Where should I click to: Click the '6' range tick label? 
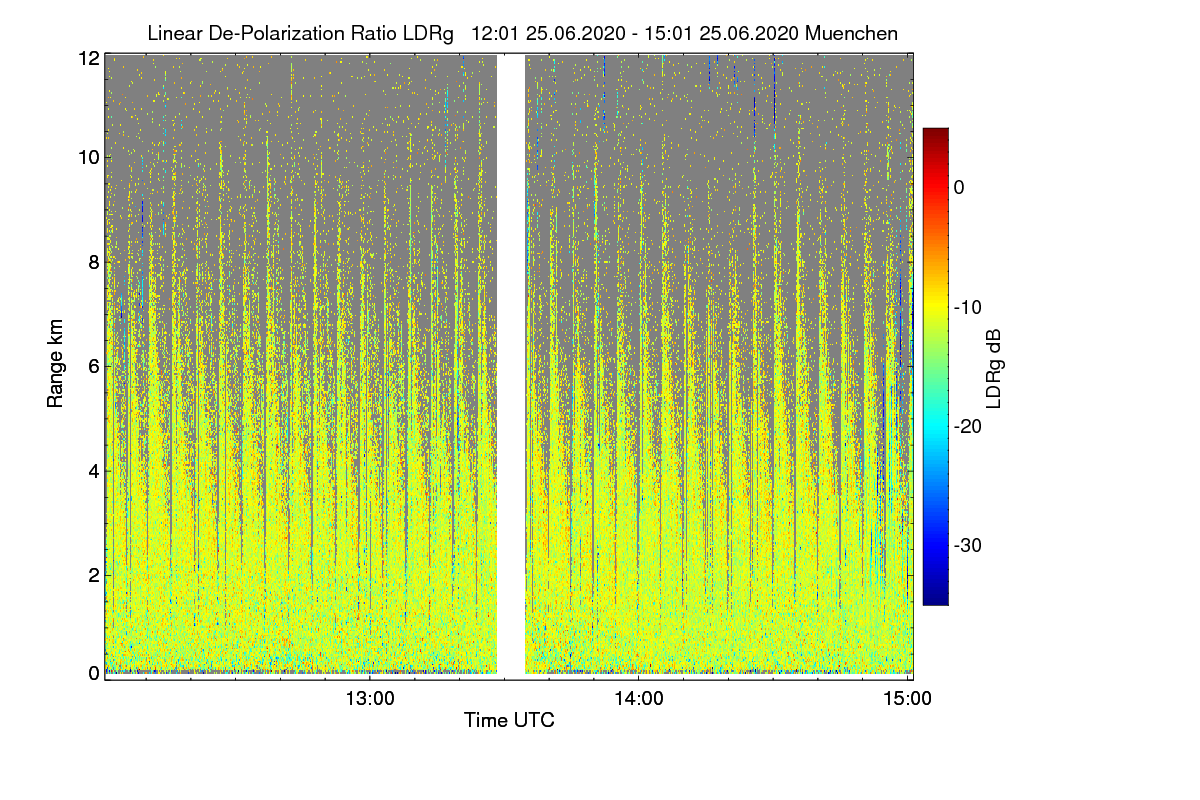pyautogui.click(x=93, y=366)
